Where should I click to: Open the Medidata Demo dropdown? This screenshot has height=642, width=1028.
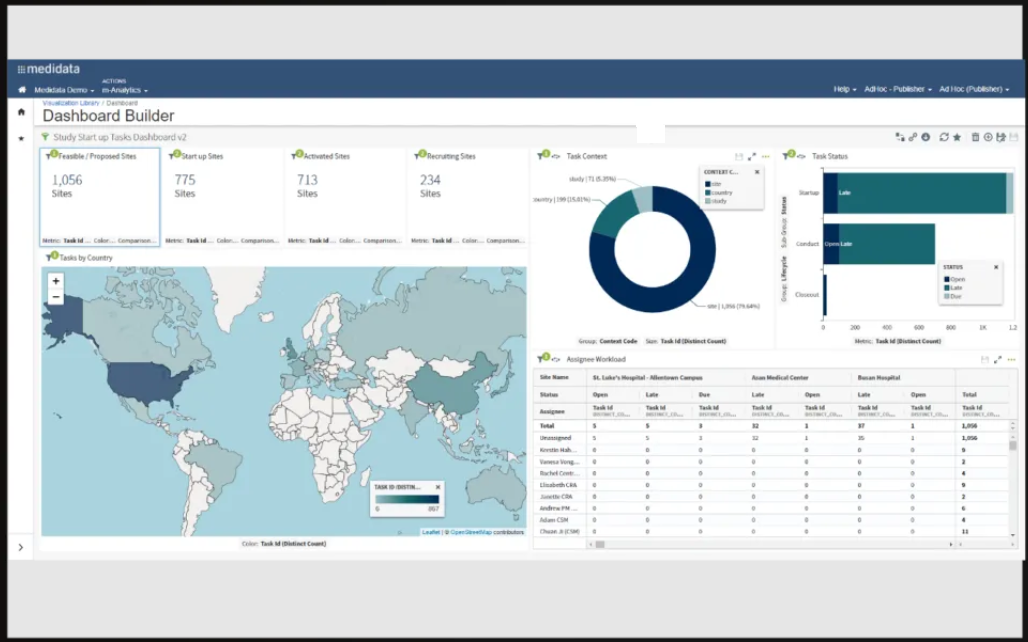tap(63, 90)
